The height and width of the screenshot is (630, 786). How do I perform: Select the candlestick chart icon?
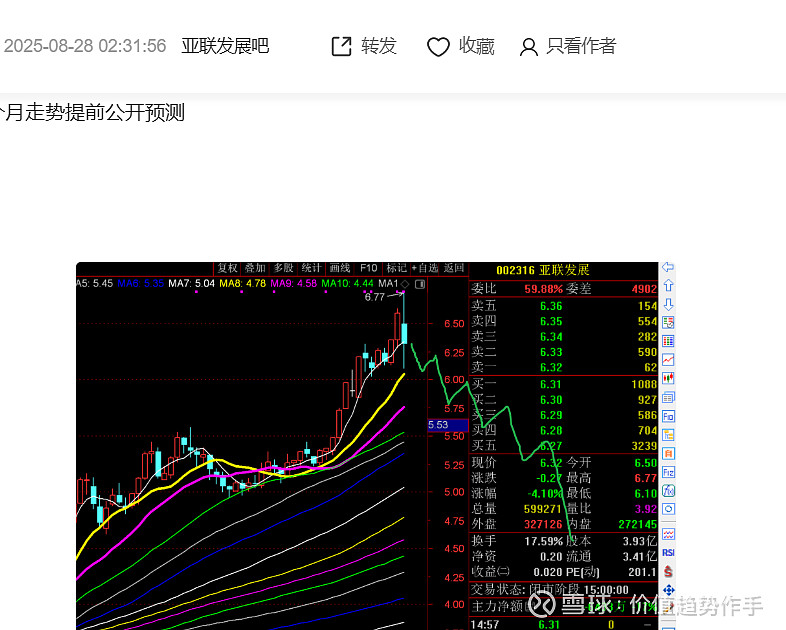click(668, 378)
